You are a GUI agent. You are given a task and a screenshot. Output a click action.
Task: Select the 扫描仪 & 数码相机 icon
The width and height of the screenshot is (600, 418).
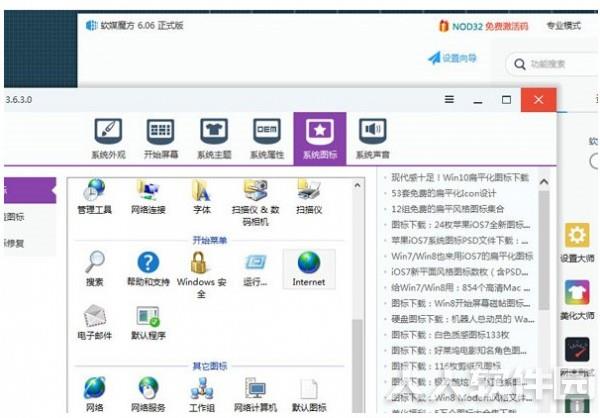coord(255,202)
